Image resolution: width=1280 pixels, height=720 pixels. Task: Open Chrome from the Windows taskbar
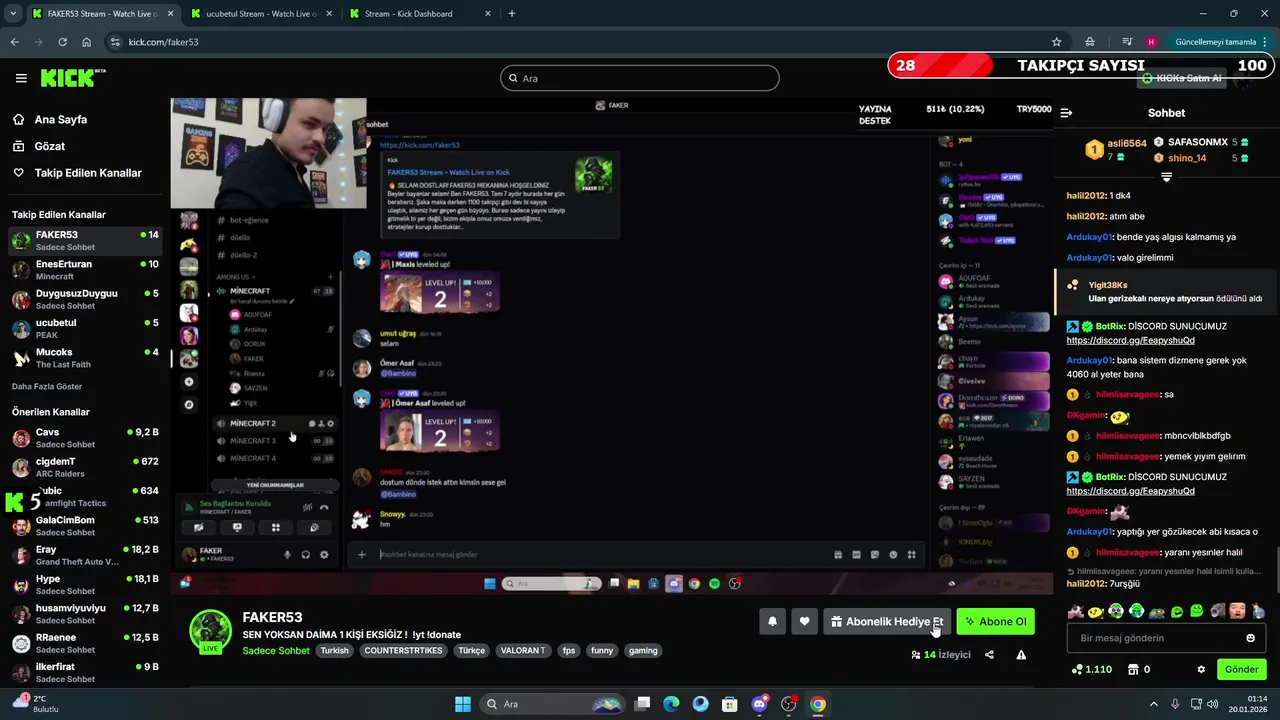click(818, 704)
